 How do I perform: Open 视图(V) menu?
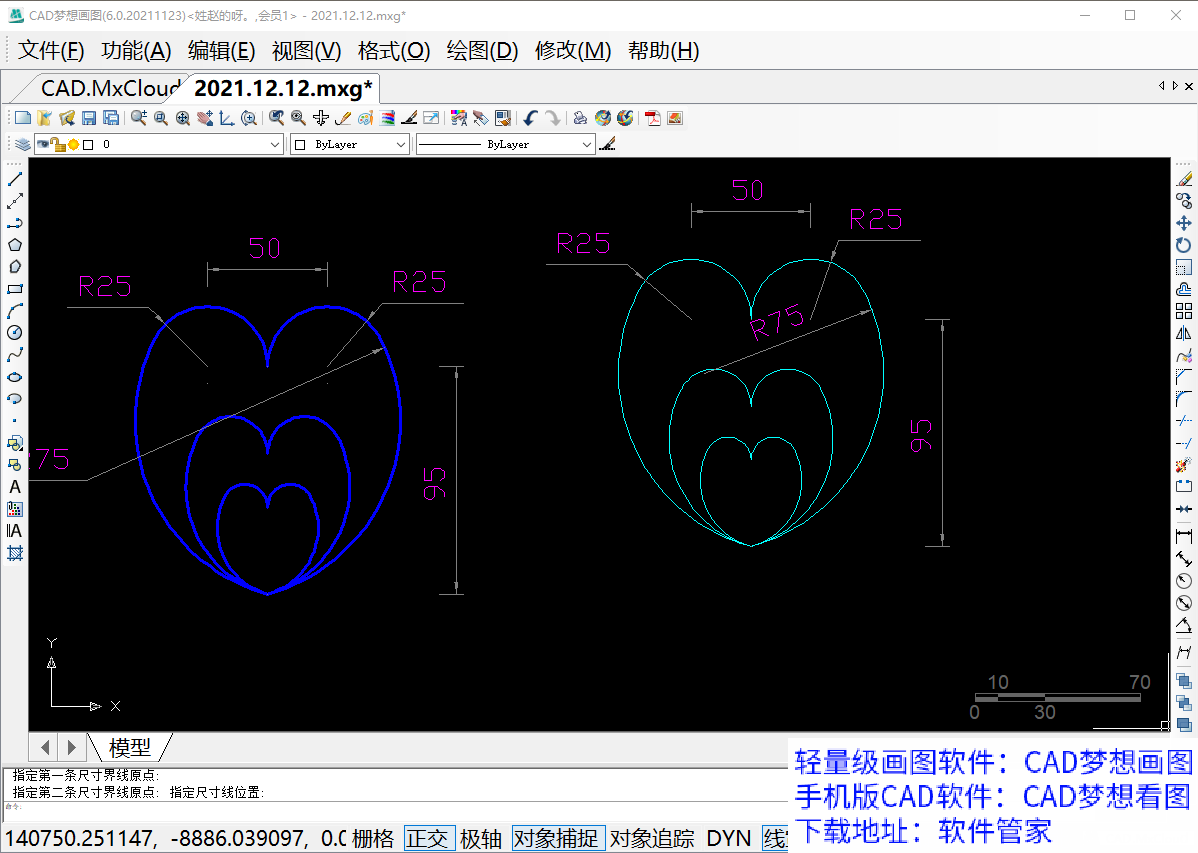tap(306, 50)
